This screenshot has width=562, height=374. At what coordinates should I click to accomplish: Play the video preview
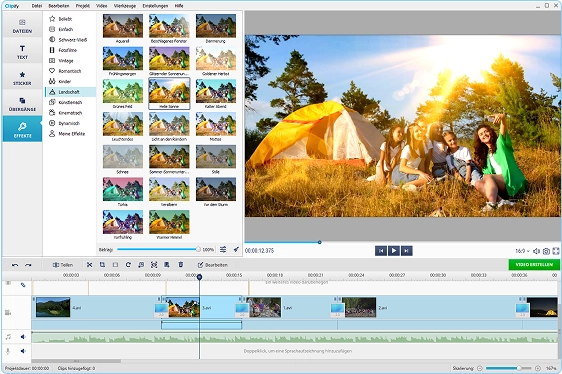click(x=394, y=251)
